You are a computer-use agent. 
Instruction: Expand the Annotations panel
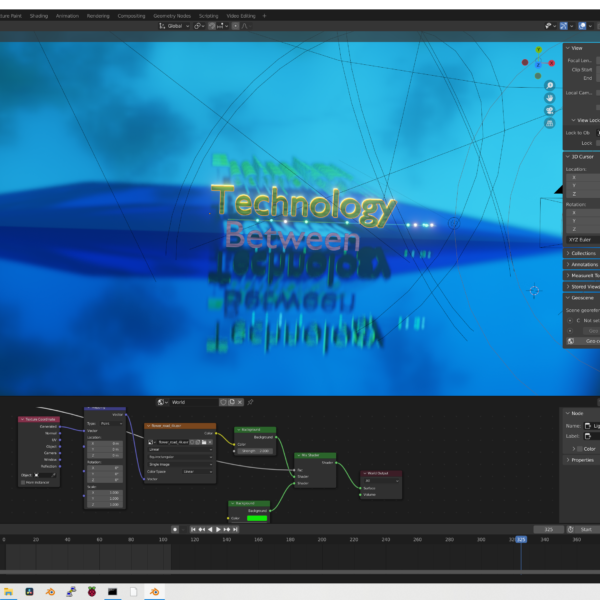(x=582, y=264)
